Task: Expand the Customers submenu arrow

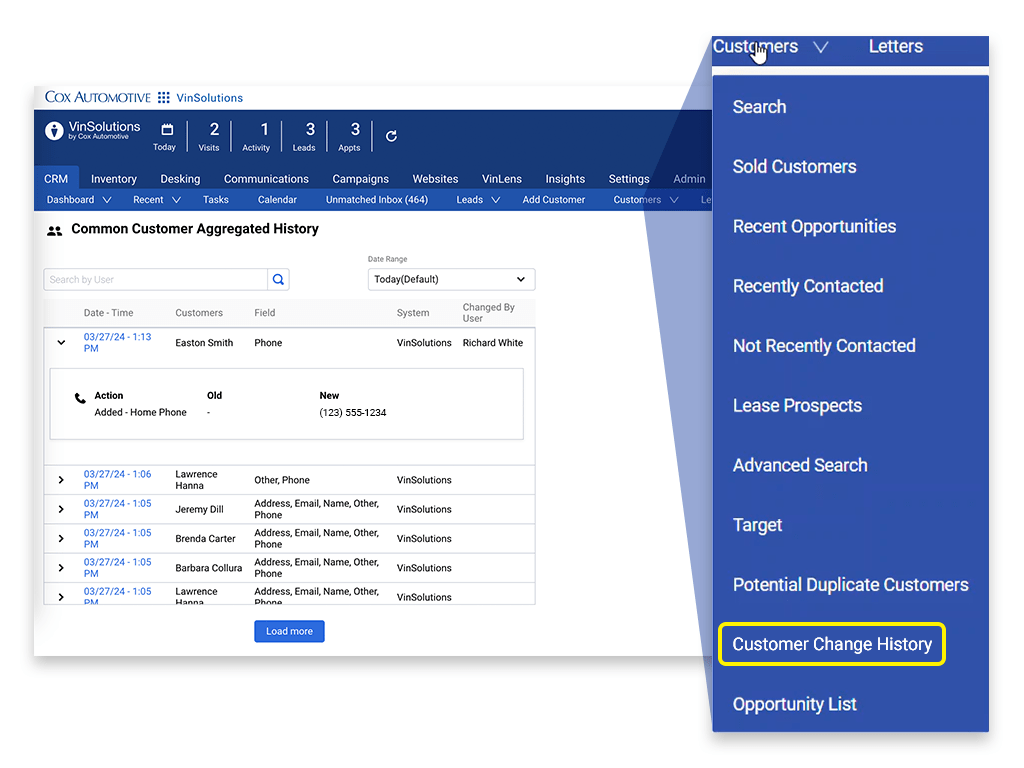Action: [821, 47]
